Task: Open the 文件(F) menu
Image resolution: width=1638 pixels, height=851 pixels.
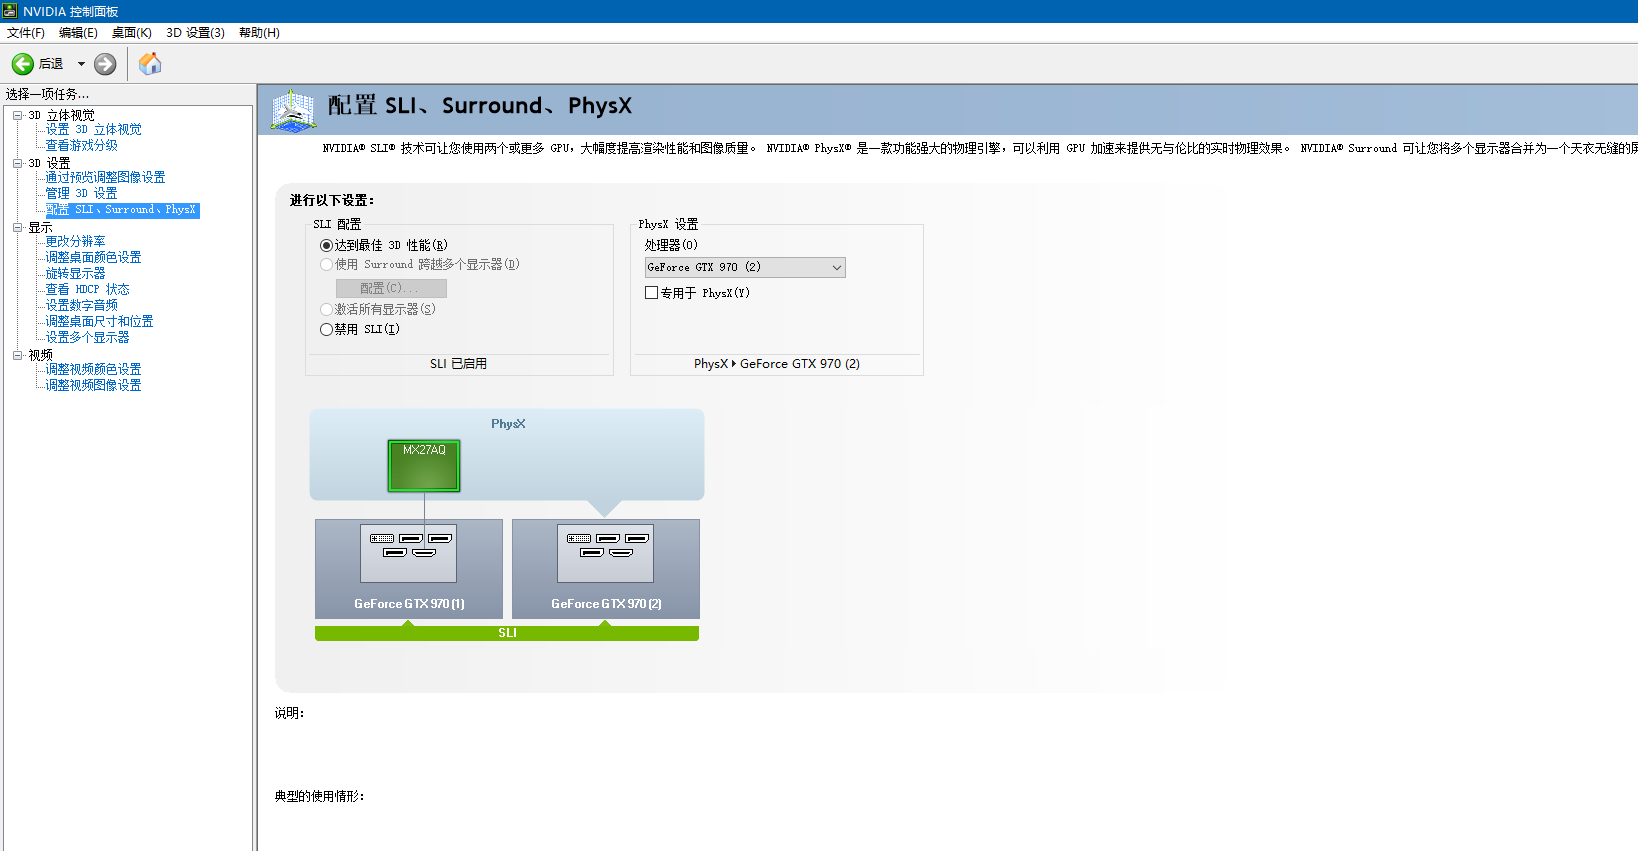Action: click(26, 33)
